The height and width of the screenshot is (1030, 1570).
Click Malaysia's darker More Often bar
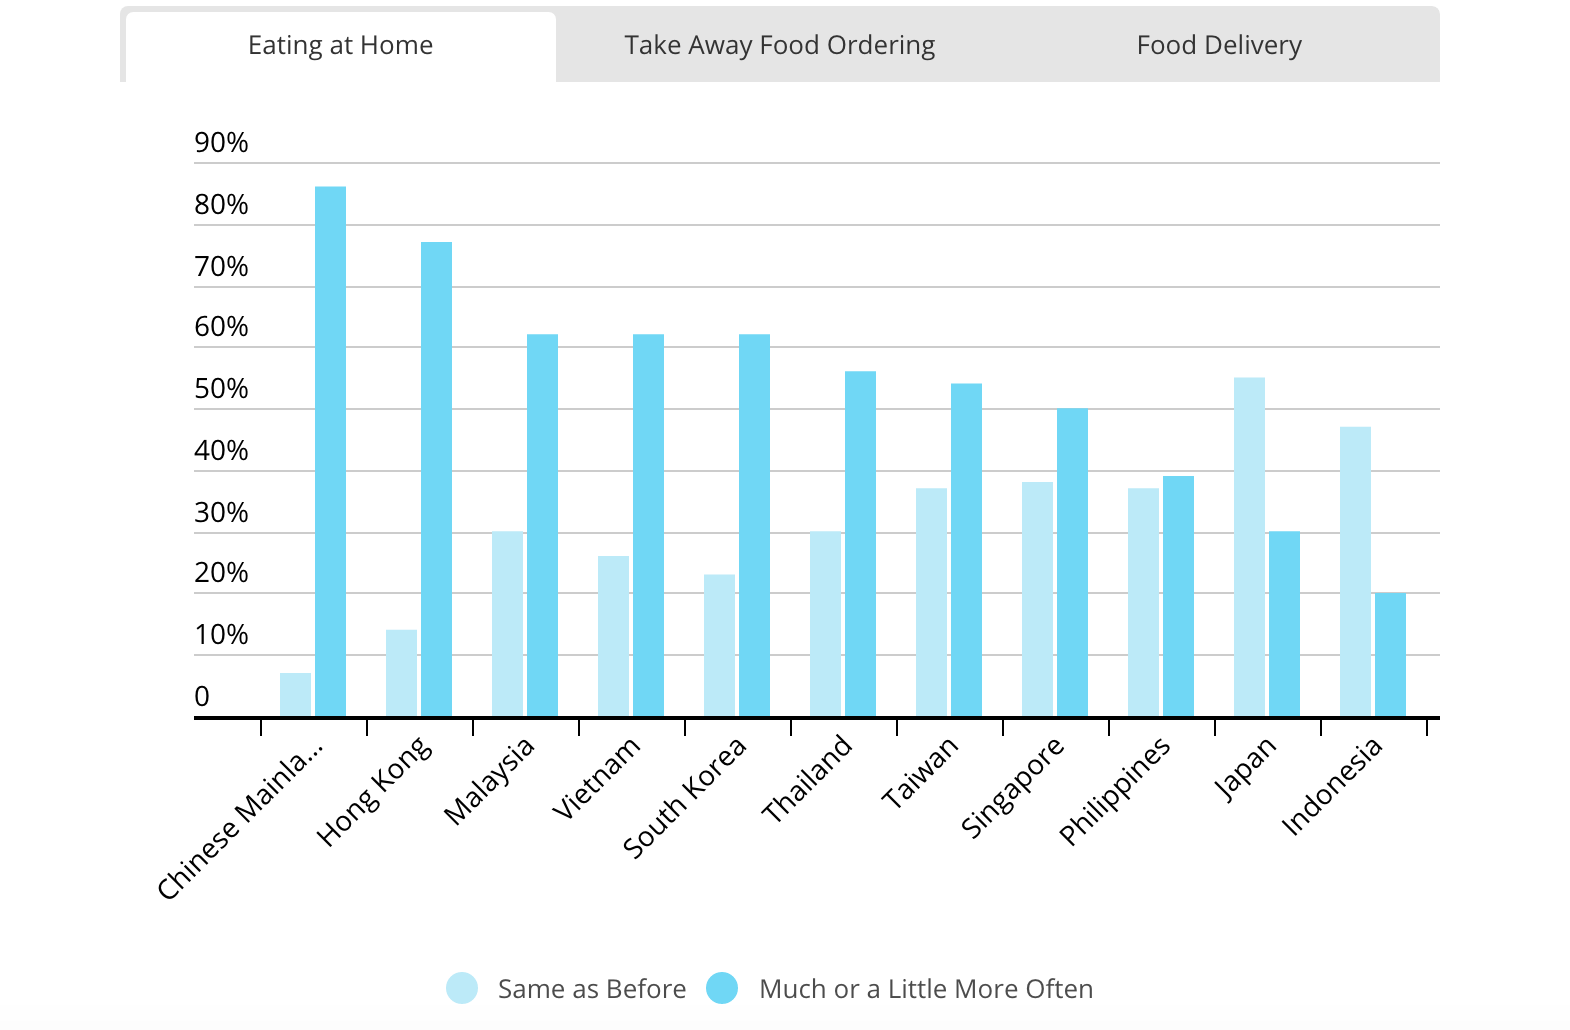tap(542, 525)
